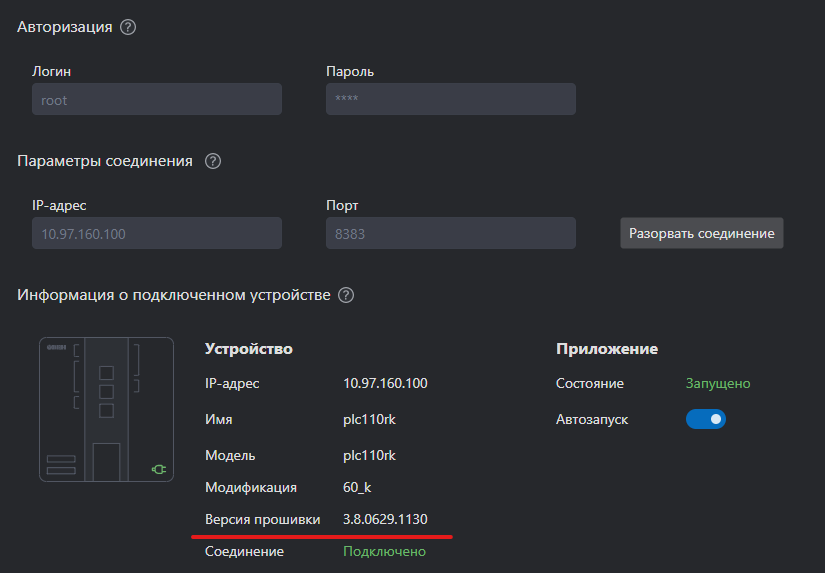Click the IP-адрес field with 10.97.160.100
The width and height of the screenshot is (825, 573).
[157, 233]
